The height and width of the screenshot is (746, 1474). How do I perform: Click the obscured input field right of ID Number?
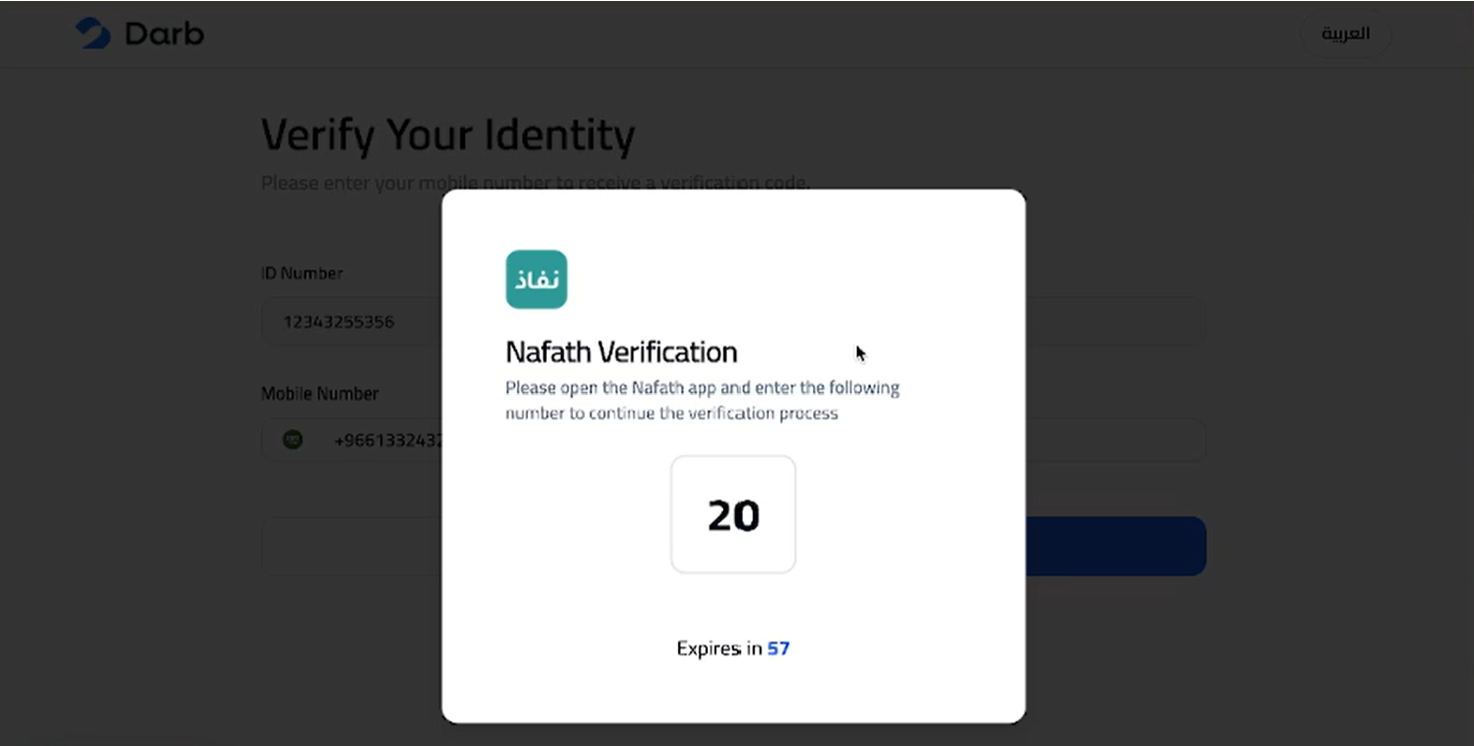tap(1115, 322)
